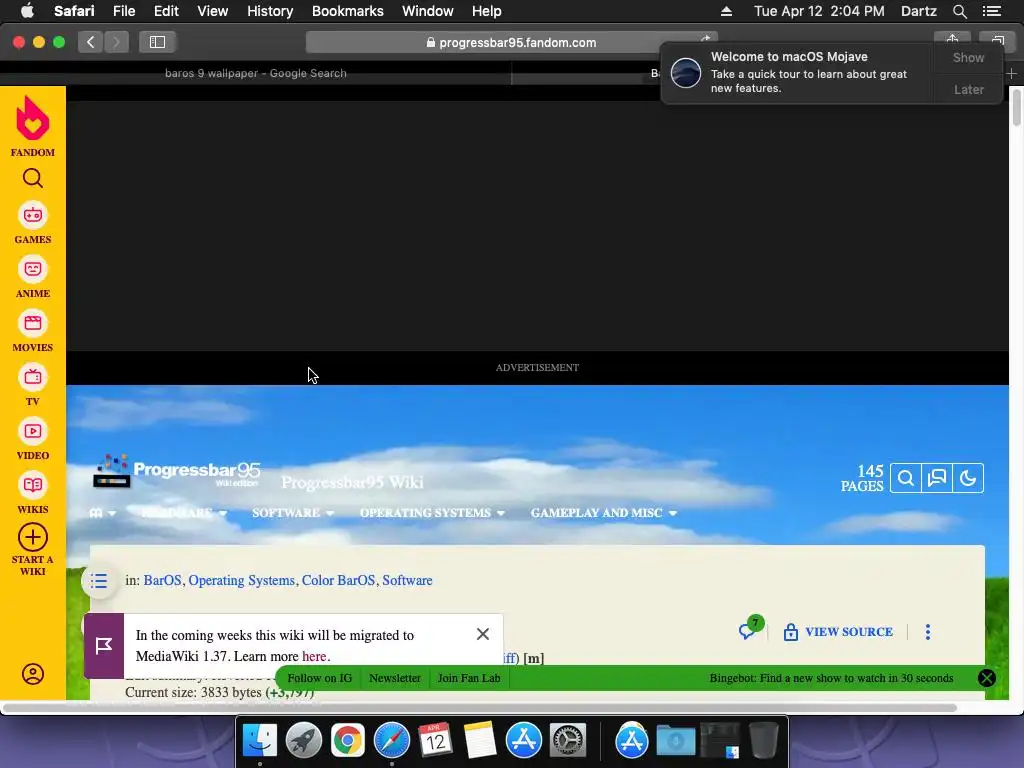
Task: Click Later on the Mojave notification
Action: click(x=968, y=89)
